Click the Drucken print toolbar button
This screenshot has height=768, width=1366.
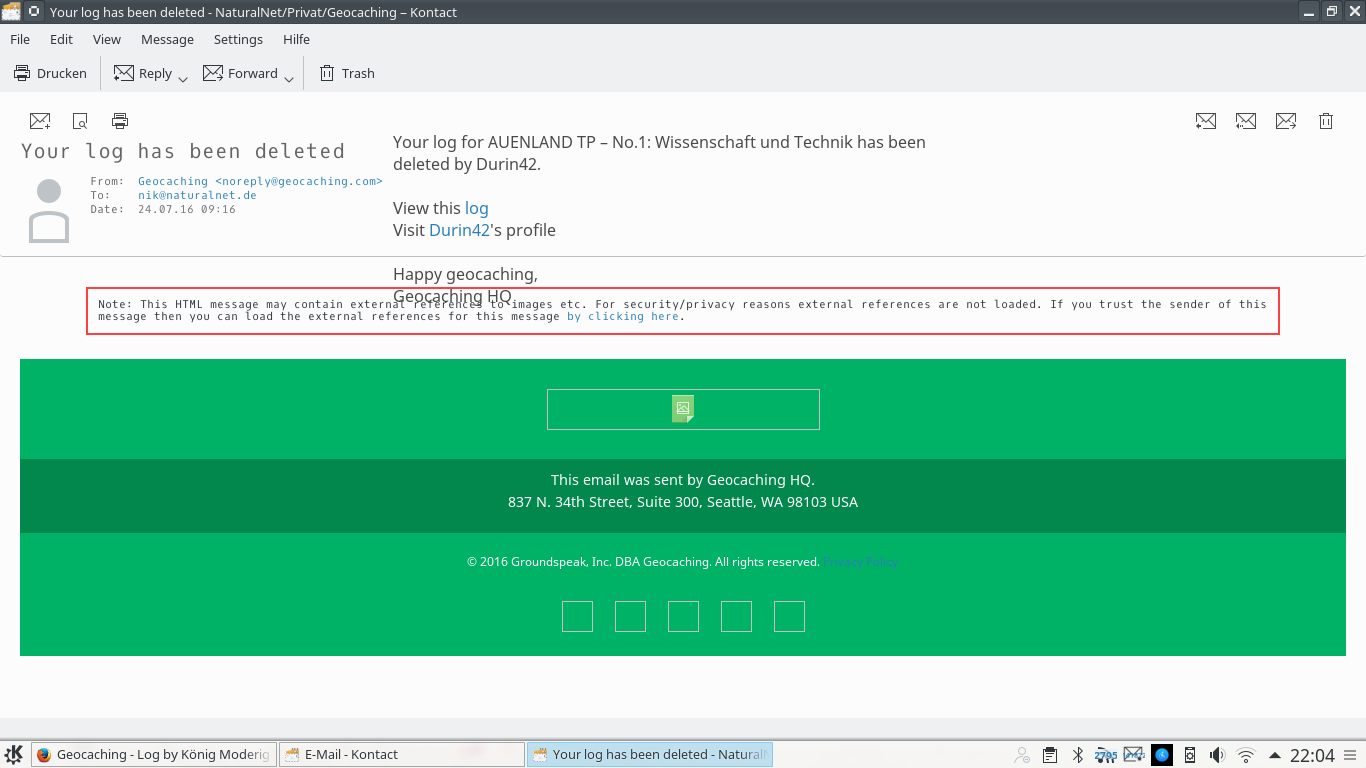pos(50,73)
